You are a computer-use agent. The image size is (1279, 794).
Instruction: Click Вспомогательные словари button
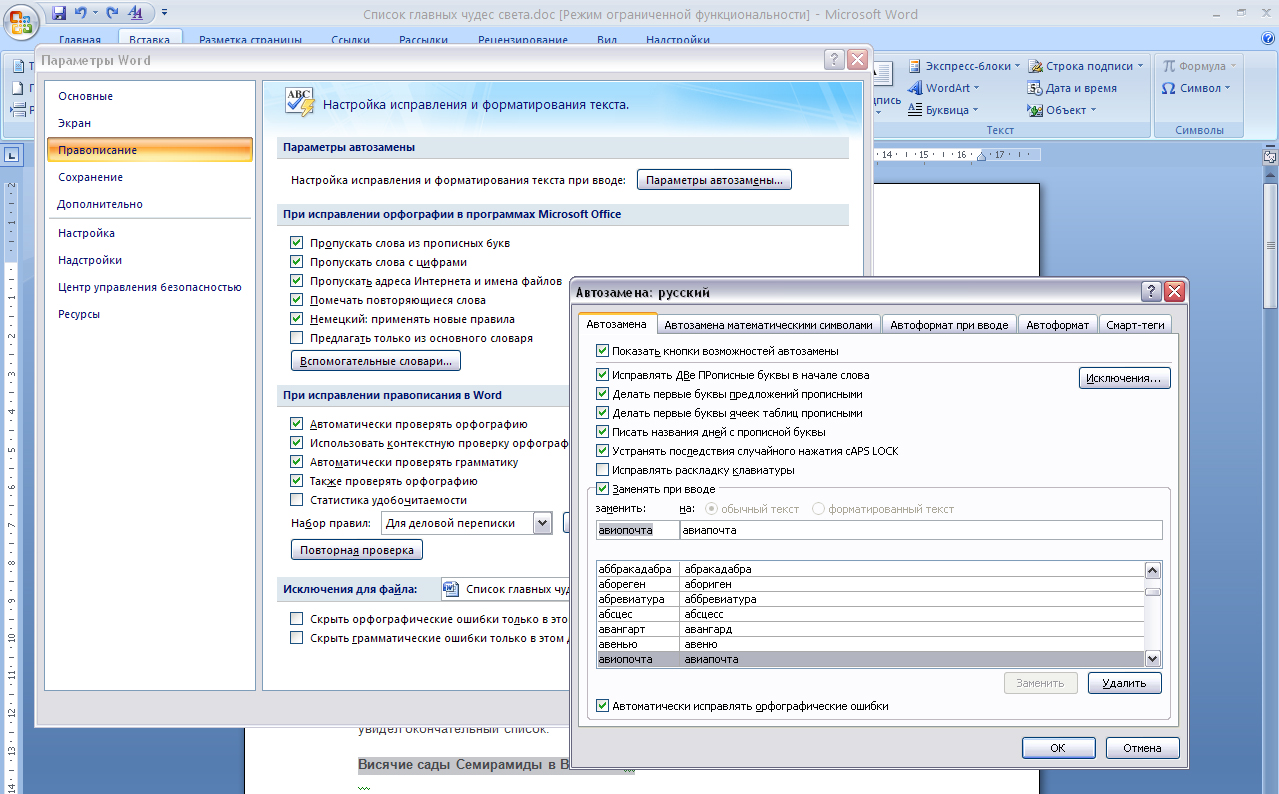(376, 360)
